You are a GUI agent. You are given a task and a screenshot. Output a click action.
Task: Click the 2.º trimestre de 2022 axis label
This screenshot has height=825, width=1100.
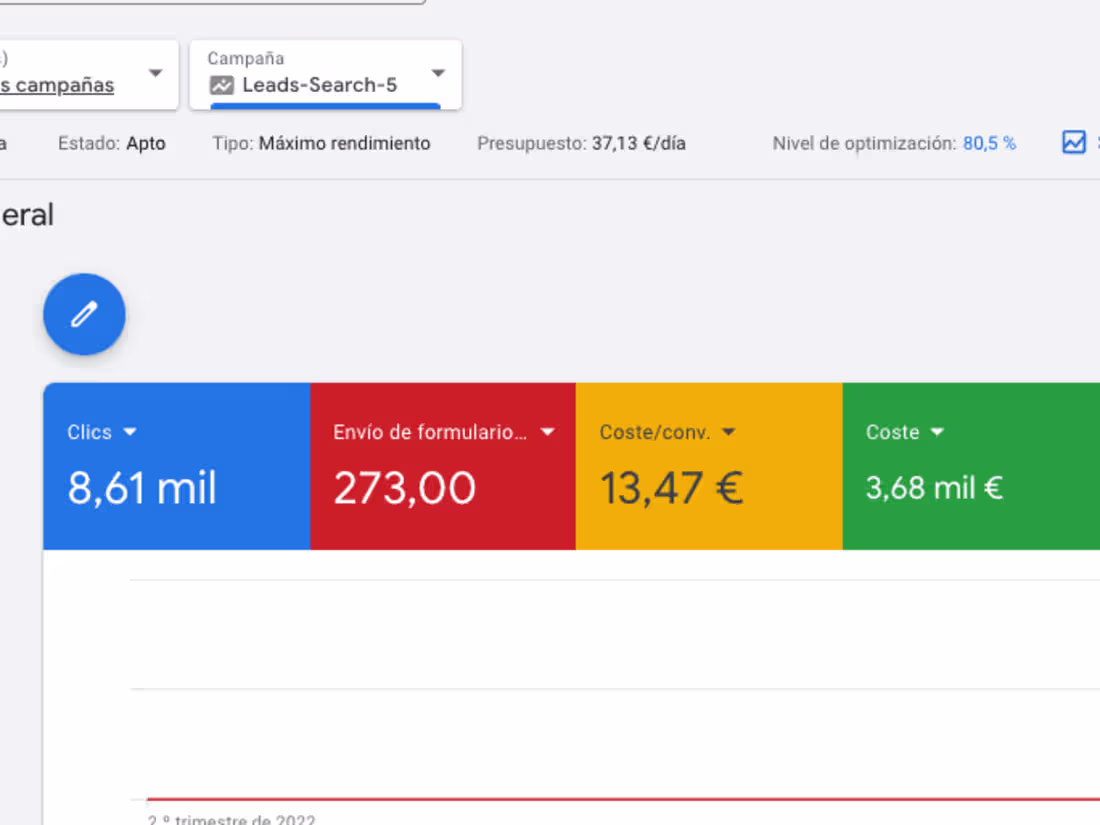232,819
